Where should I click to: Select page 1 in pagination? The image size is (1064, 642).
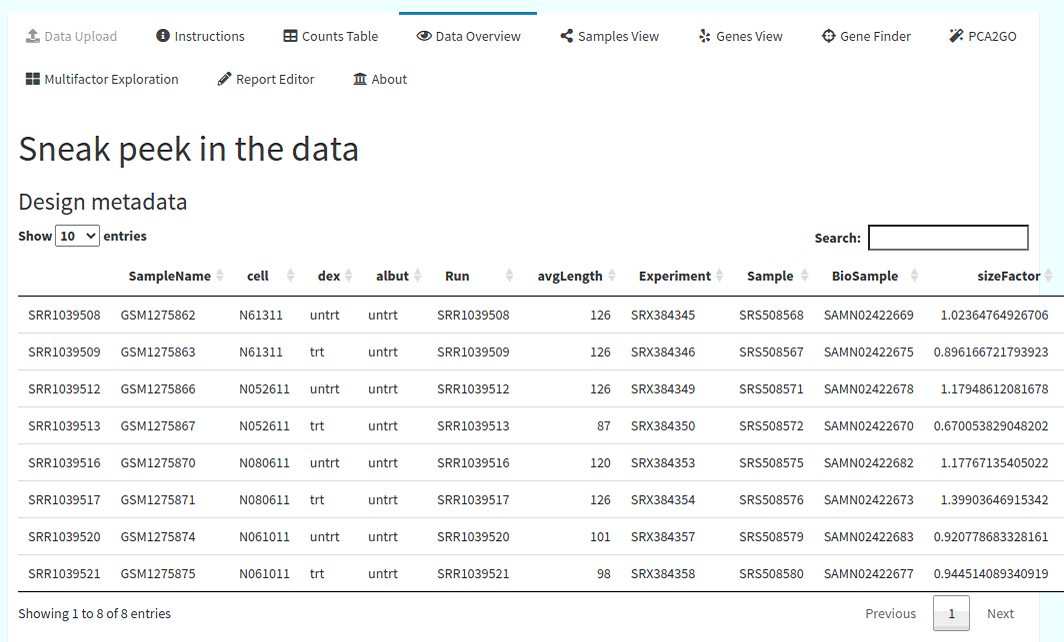(x=951, y=613)
